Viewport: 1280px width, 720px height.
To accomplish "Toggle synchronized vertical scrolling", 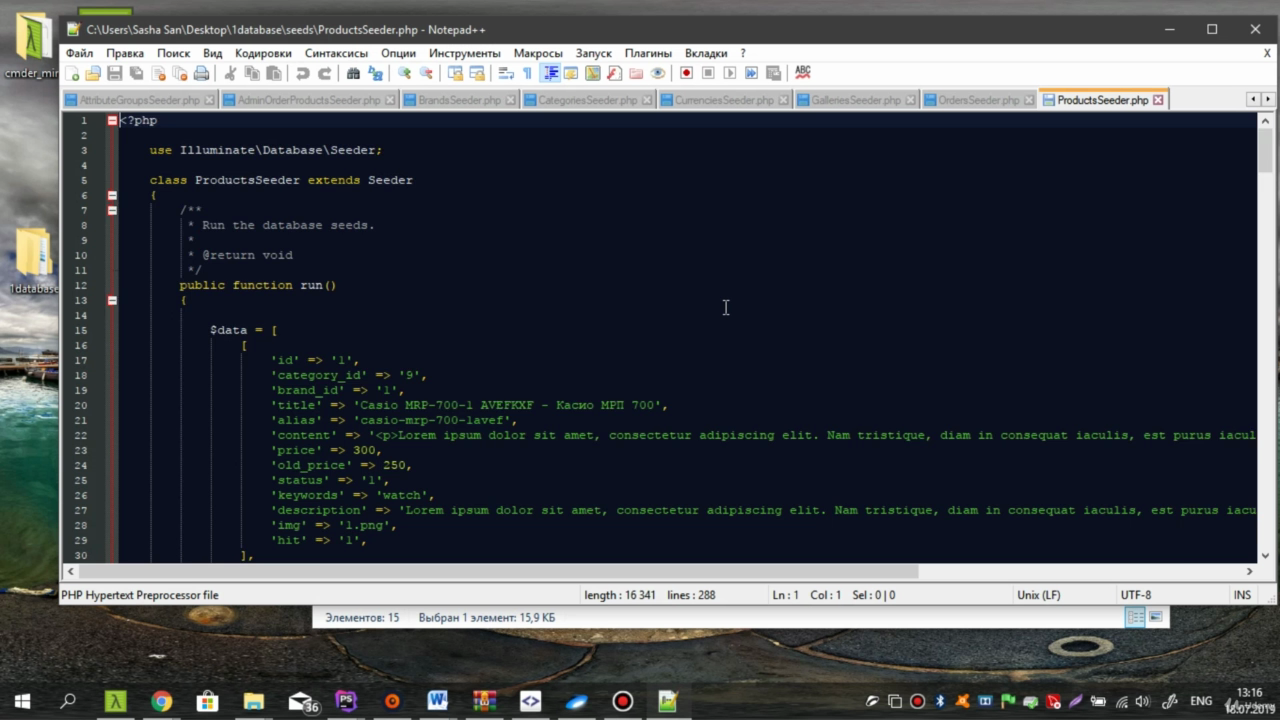I will pos(455,73).
